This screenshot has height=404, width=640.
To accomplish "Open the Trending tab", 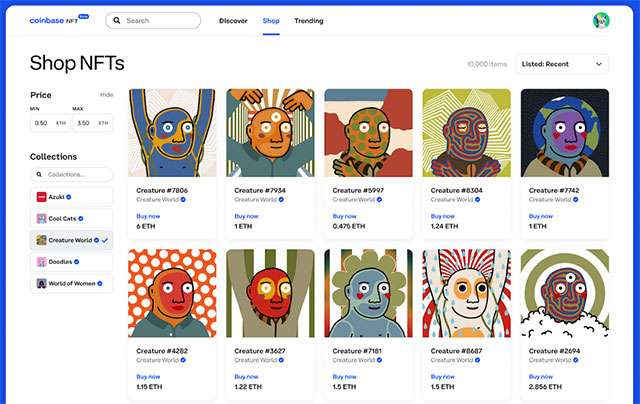I will 308,20.
